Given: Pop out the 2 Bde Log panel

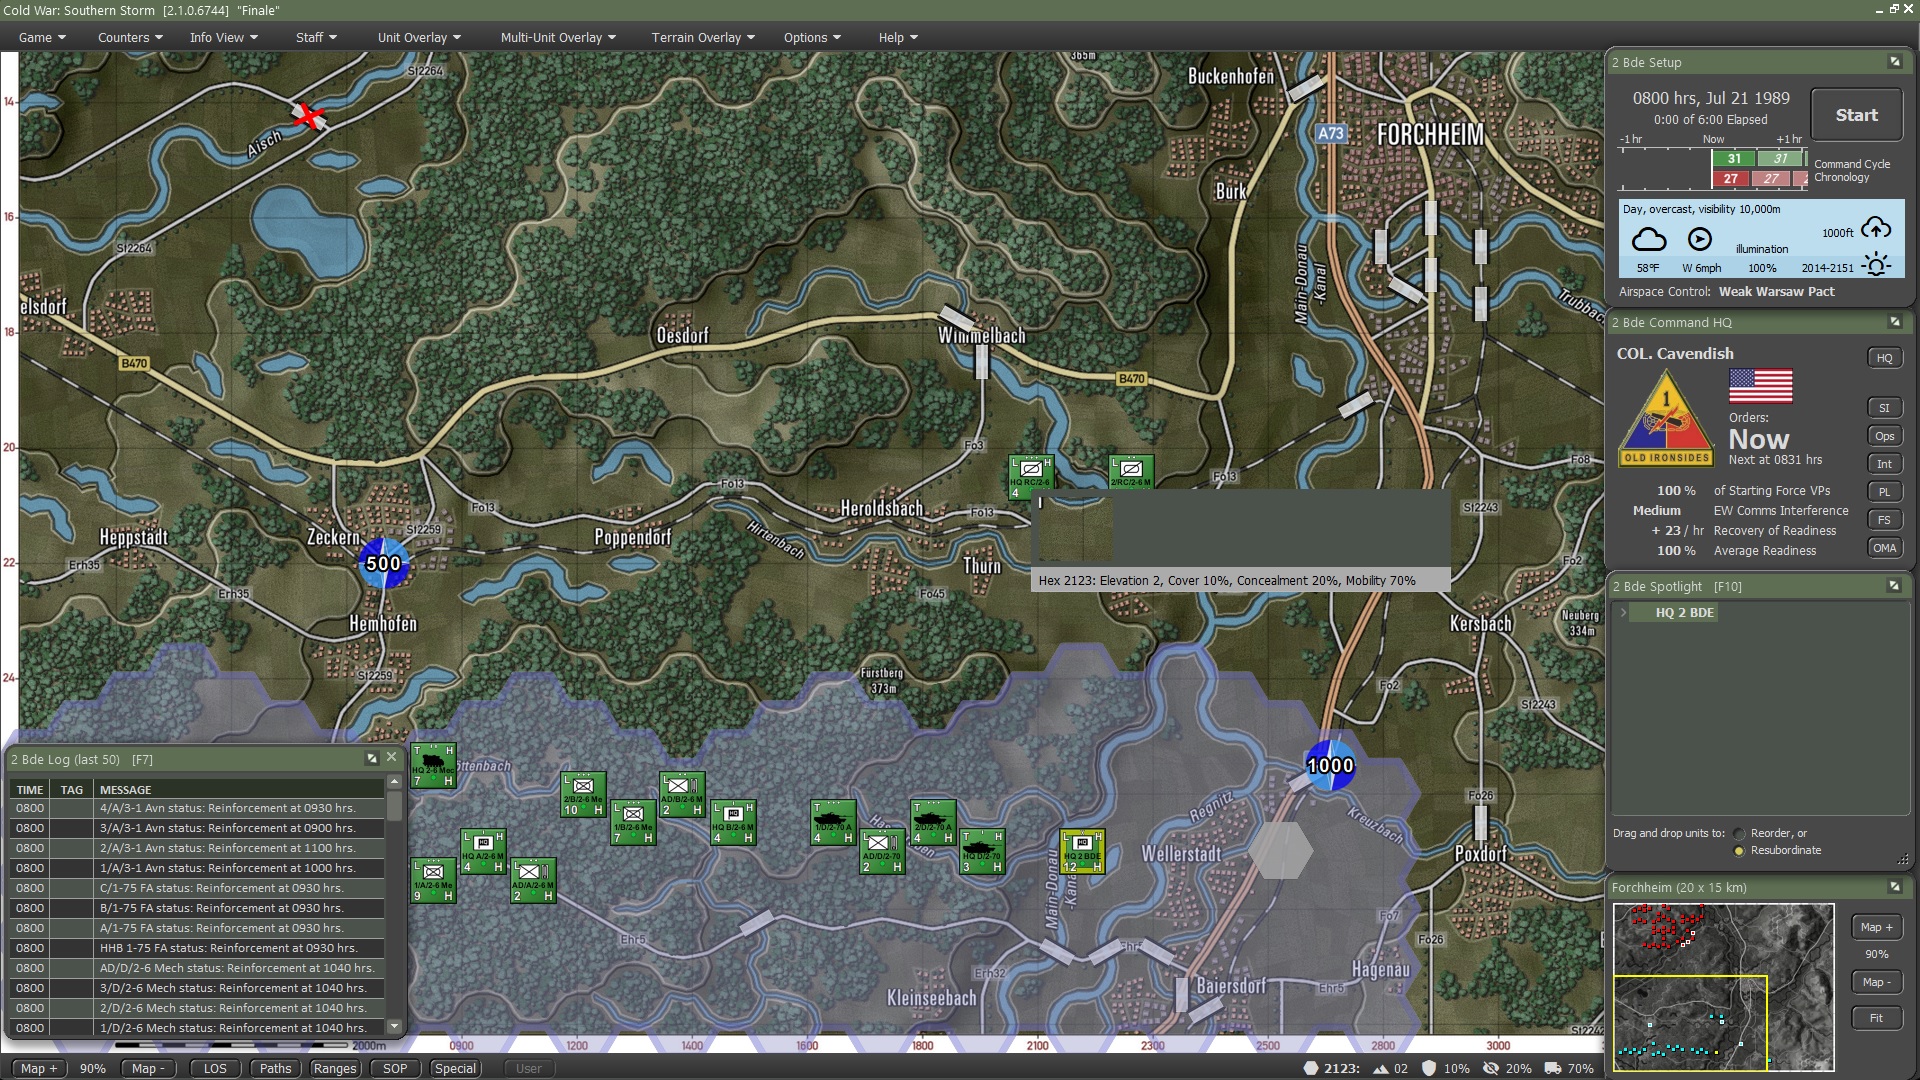Looking at the screenshot, I should [372, 759].
